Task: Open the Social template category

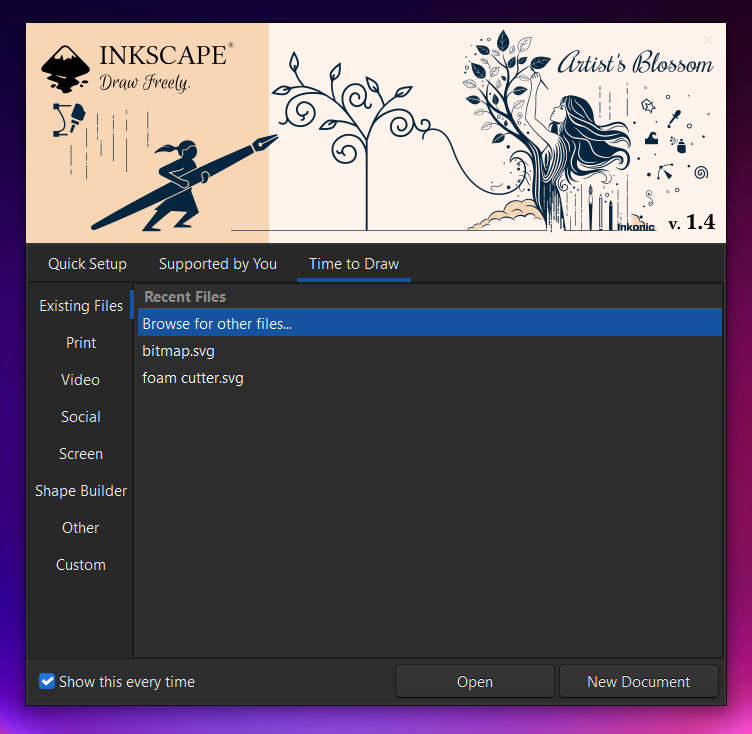Action: point(81,416)
